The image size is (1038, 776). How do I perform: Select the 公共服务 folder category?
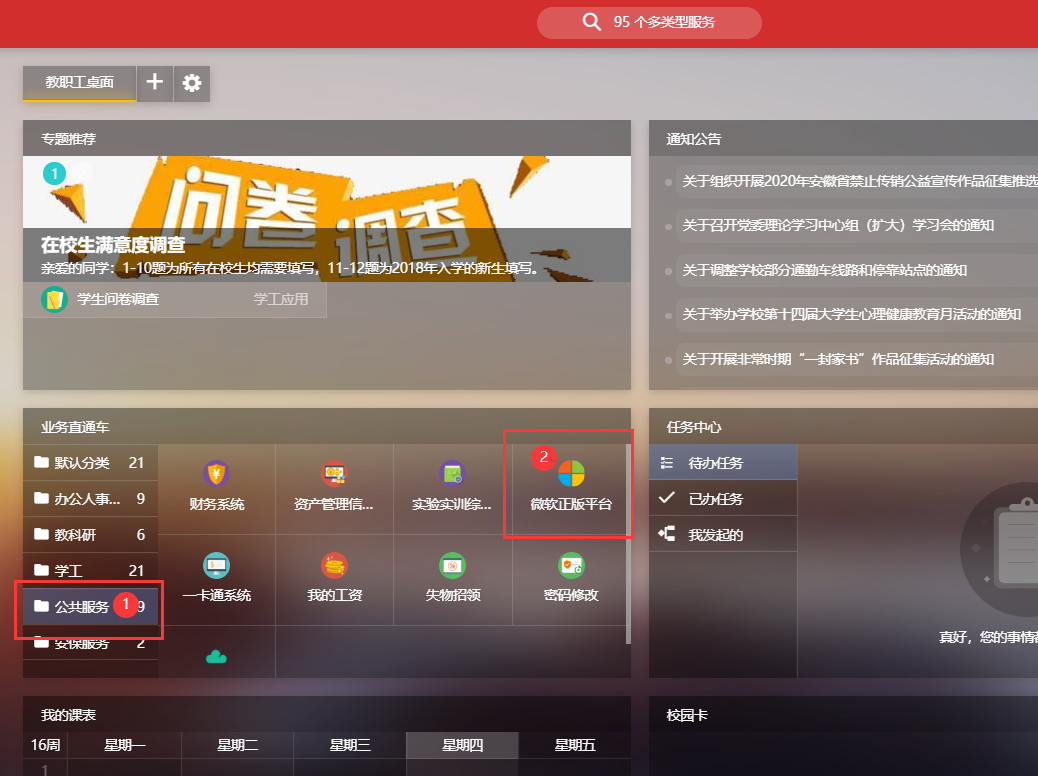point(82,606)
